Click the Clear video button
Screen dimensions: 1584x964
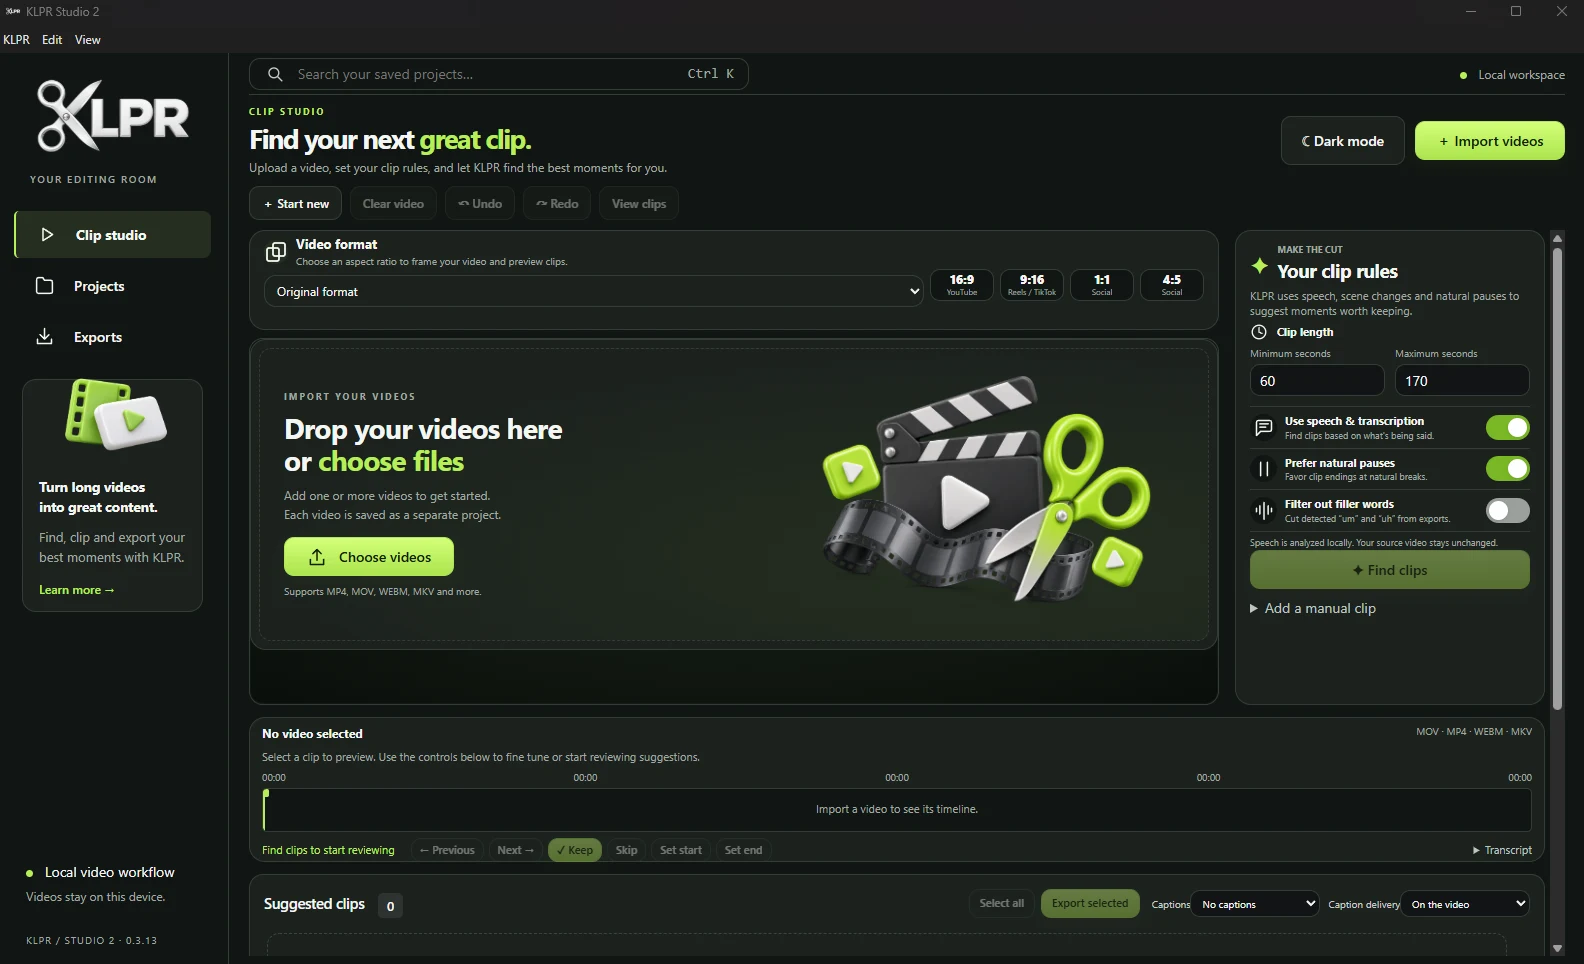pos(393,203)
